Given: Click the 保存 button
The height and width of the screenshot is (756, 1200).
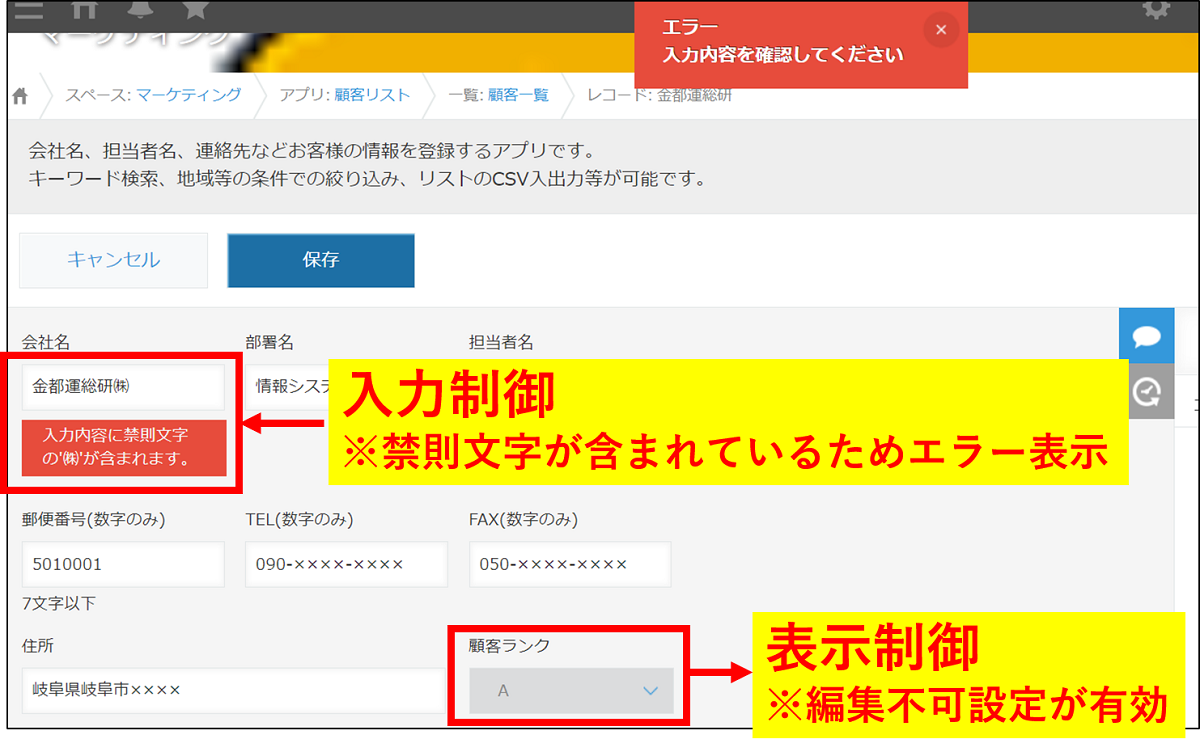Looking at the screenshot, I should click(x=321, y=260).
